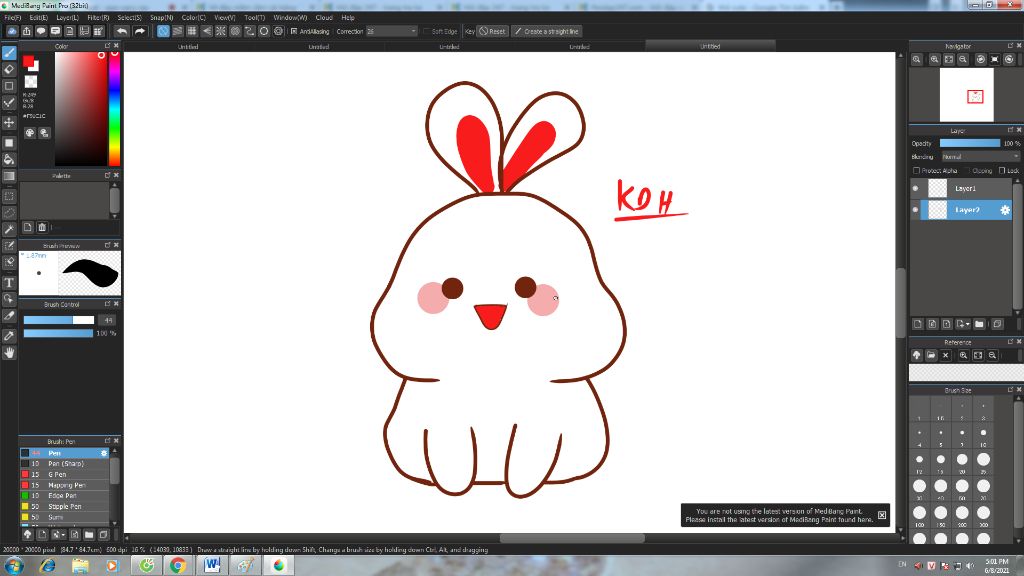
Task: Open the Window menu
Action: pyautogui.click(x=290, y=18)
